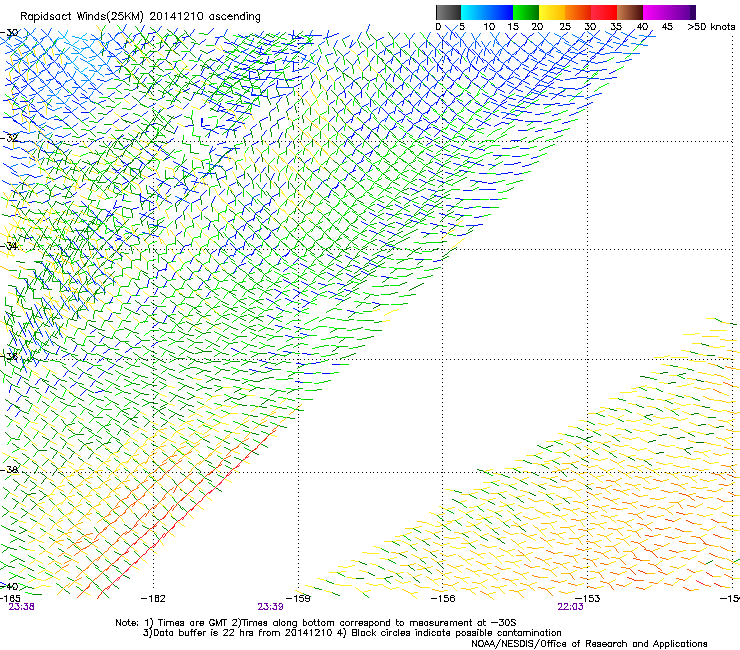Click the longitude label '-159'
740x650 pixels.
(298, 599)
